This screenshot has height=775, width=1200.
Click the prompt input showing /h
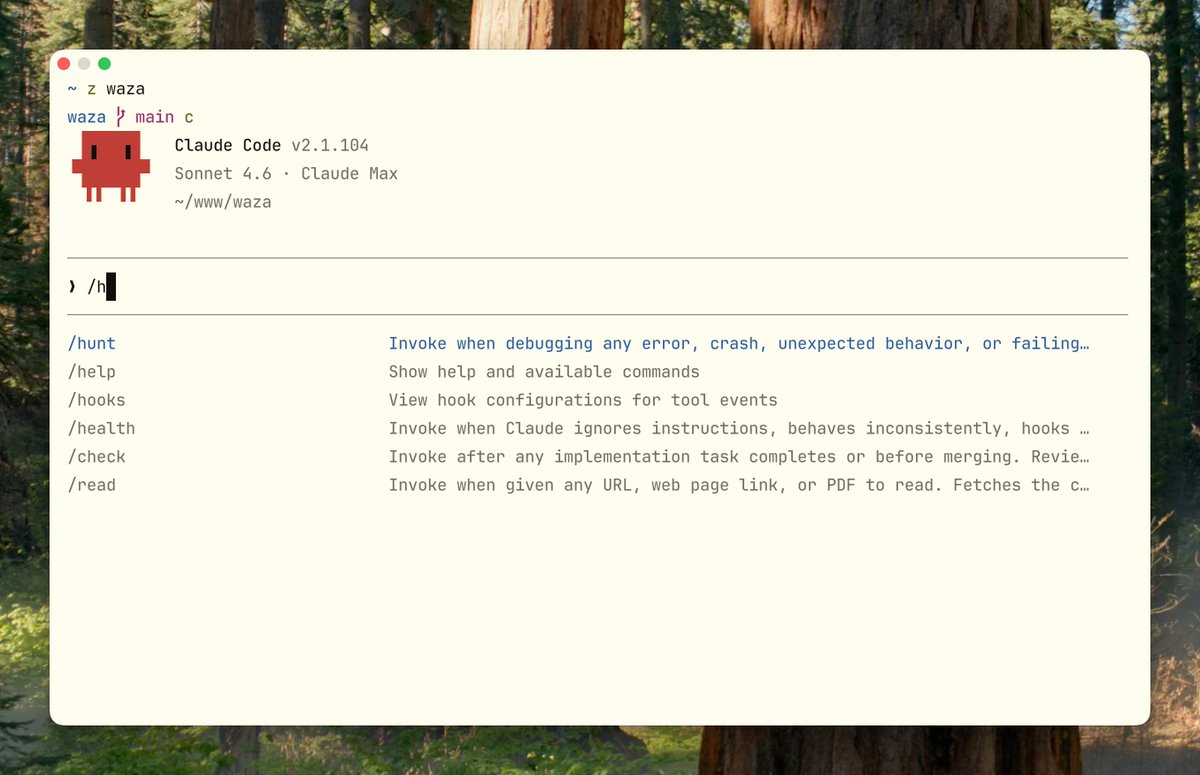(x=598, y=287)
